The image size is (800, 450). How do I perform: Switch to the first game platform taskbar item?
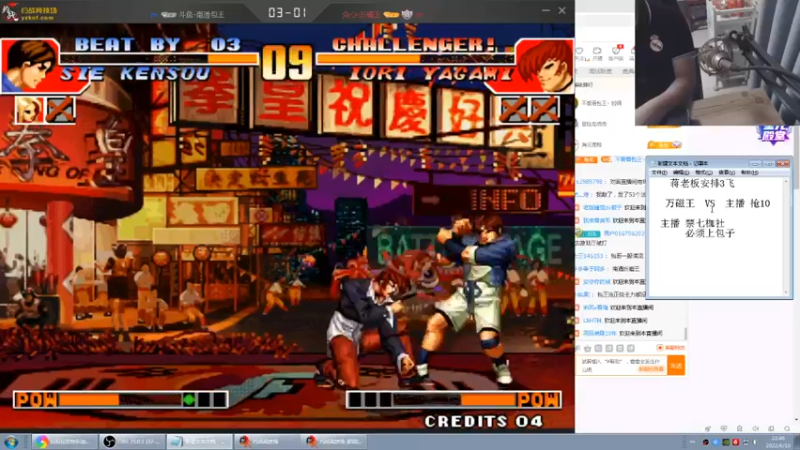point(267,442)
